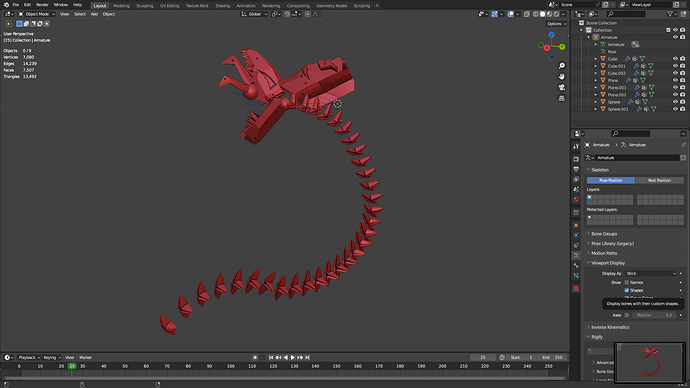Switch to the Shading workspace tab

pyautogui.click(x=222, y=6)
